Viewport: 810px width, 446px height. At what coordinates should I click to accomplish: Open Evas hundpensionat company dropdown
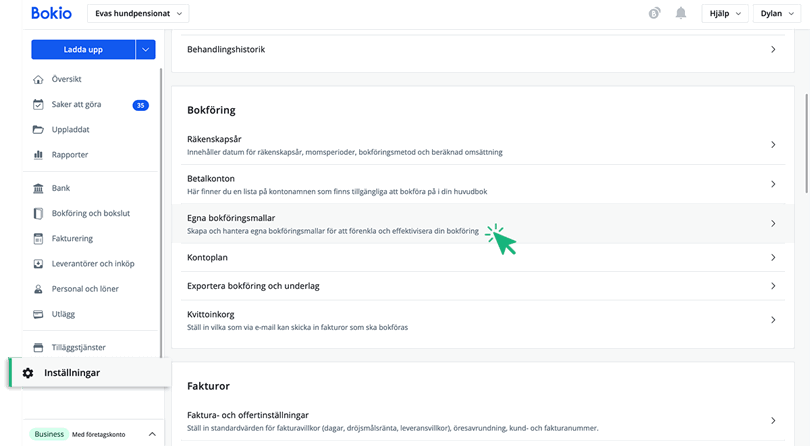[139, 13]
